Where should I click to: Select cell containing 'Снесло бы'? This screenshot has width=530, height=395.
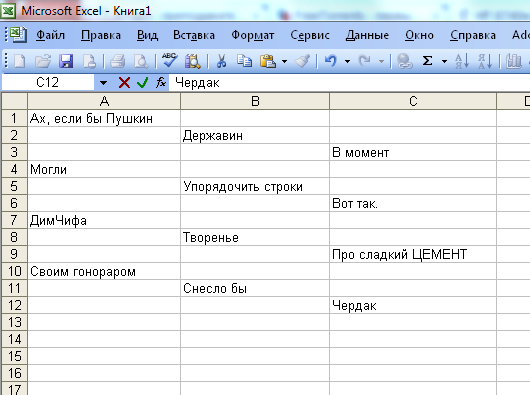255,288
